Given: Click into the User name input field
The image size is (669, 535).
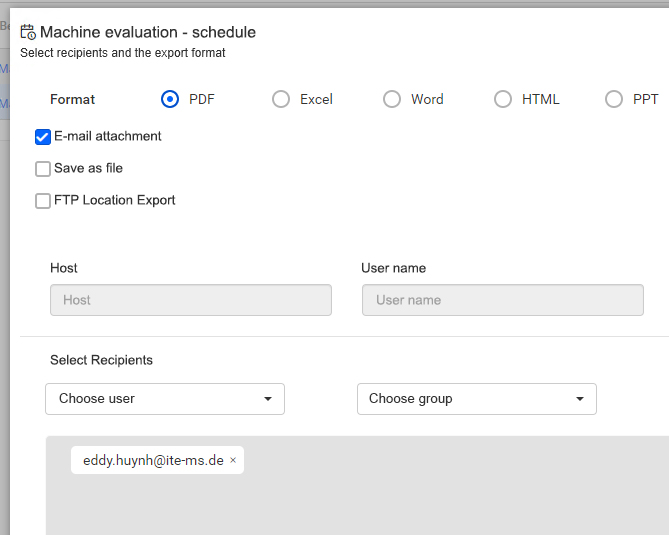Looking at the screenshot, I should 502,300.
